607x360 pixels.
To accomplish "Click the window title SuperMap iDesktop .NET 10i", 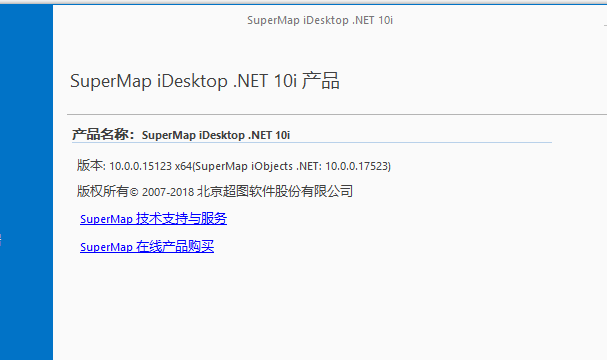I will point(320,20).
